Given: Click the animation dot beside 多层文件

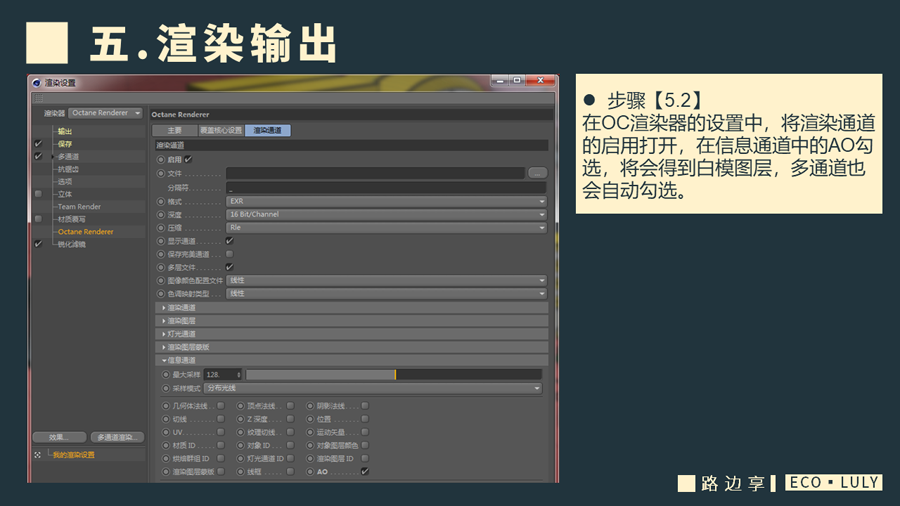Looking at the screenshot, I should [x=161, y=267].
